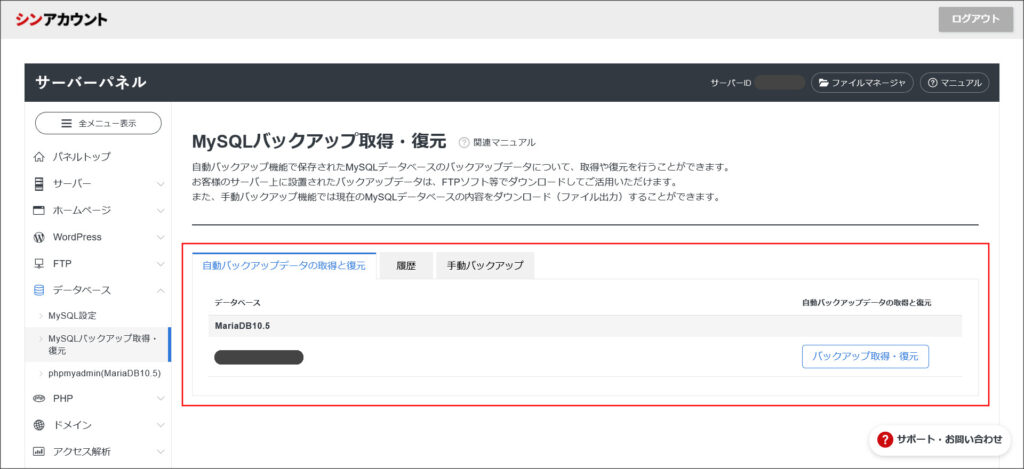Screen dimensions: 1024x469
Task: Click the ログアウト button
Action: 976,19
